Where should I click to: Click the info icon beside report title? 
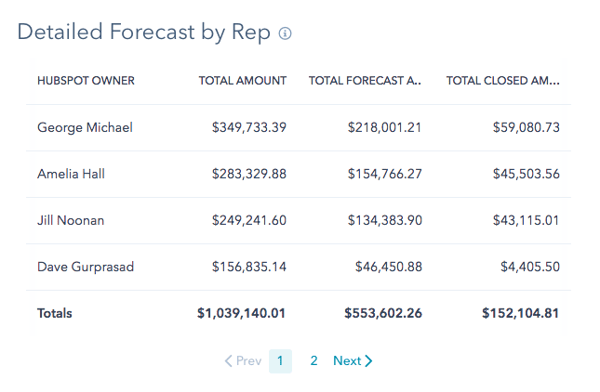point(285,33)
